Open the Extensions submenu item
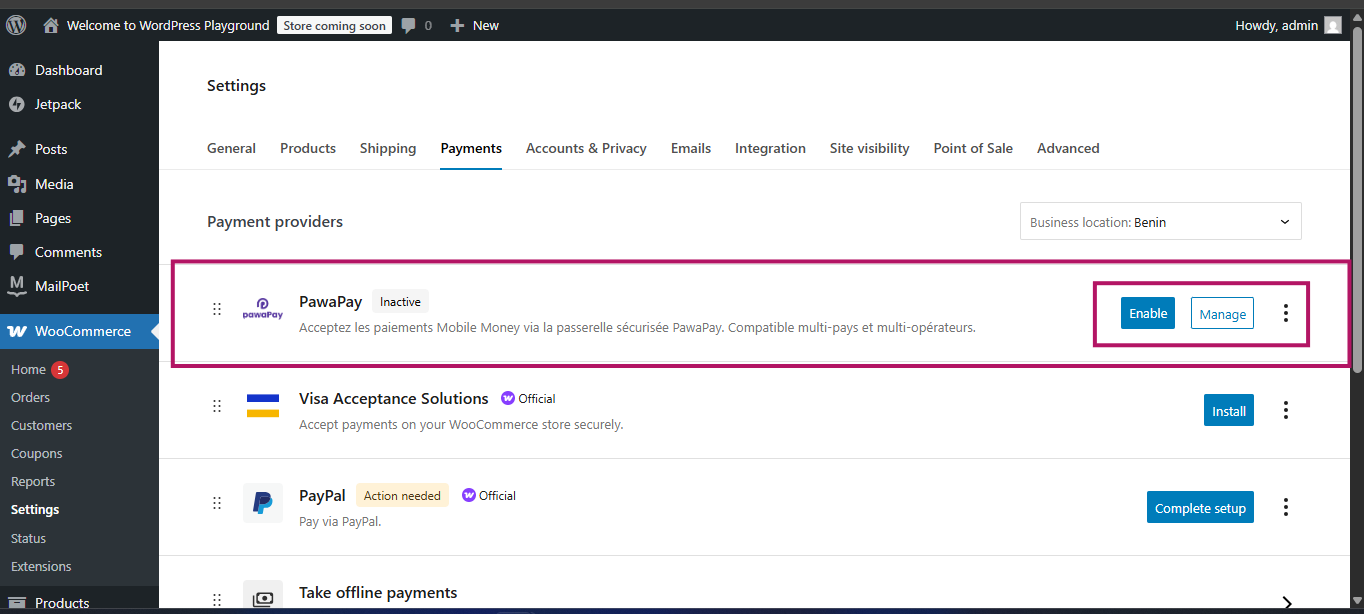This screenshot has height=614, width=1364. click(41, 566)
